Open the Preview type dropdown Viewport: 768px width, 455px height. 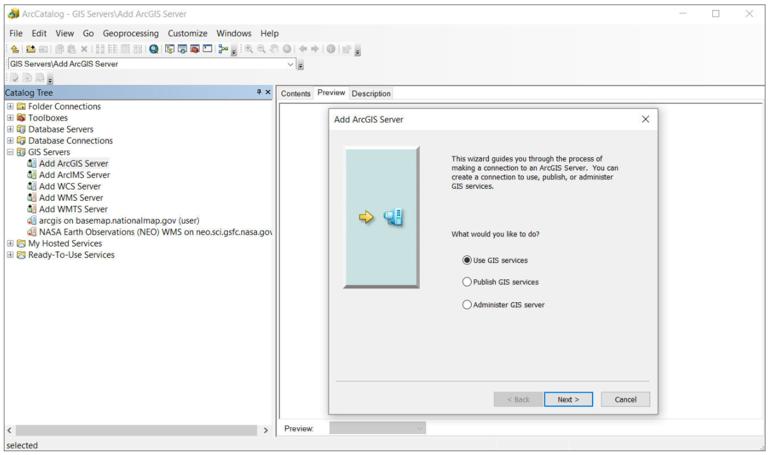[420, 429]
